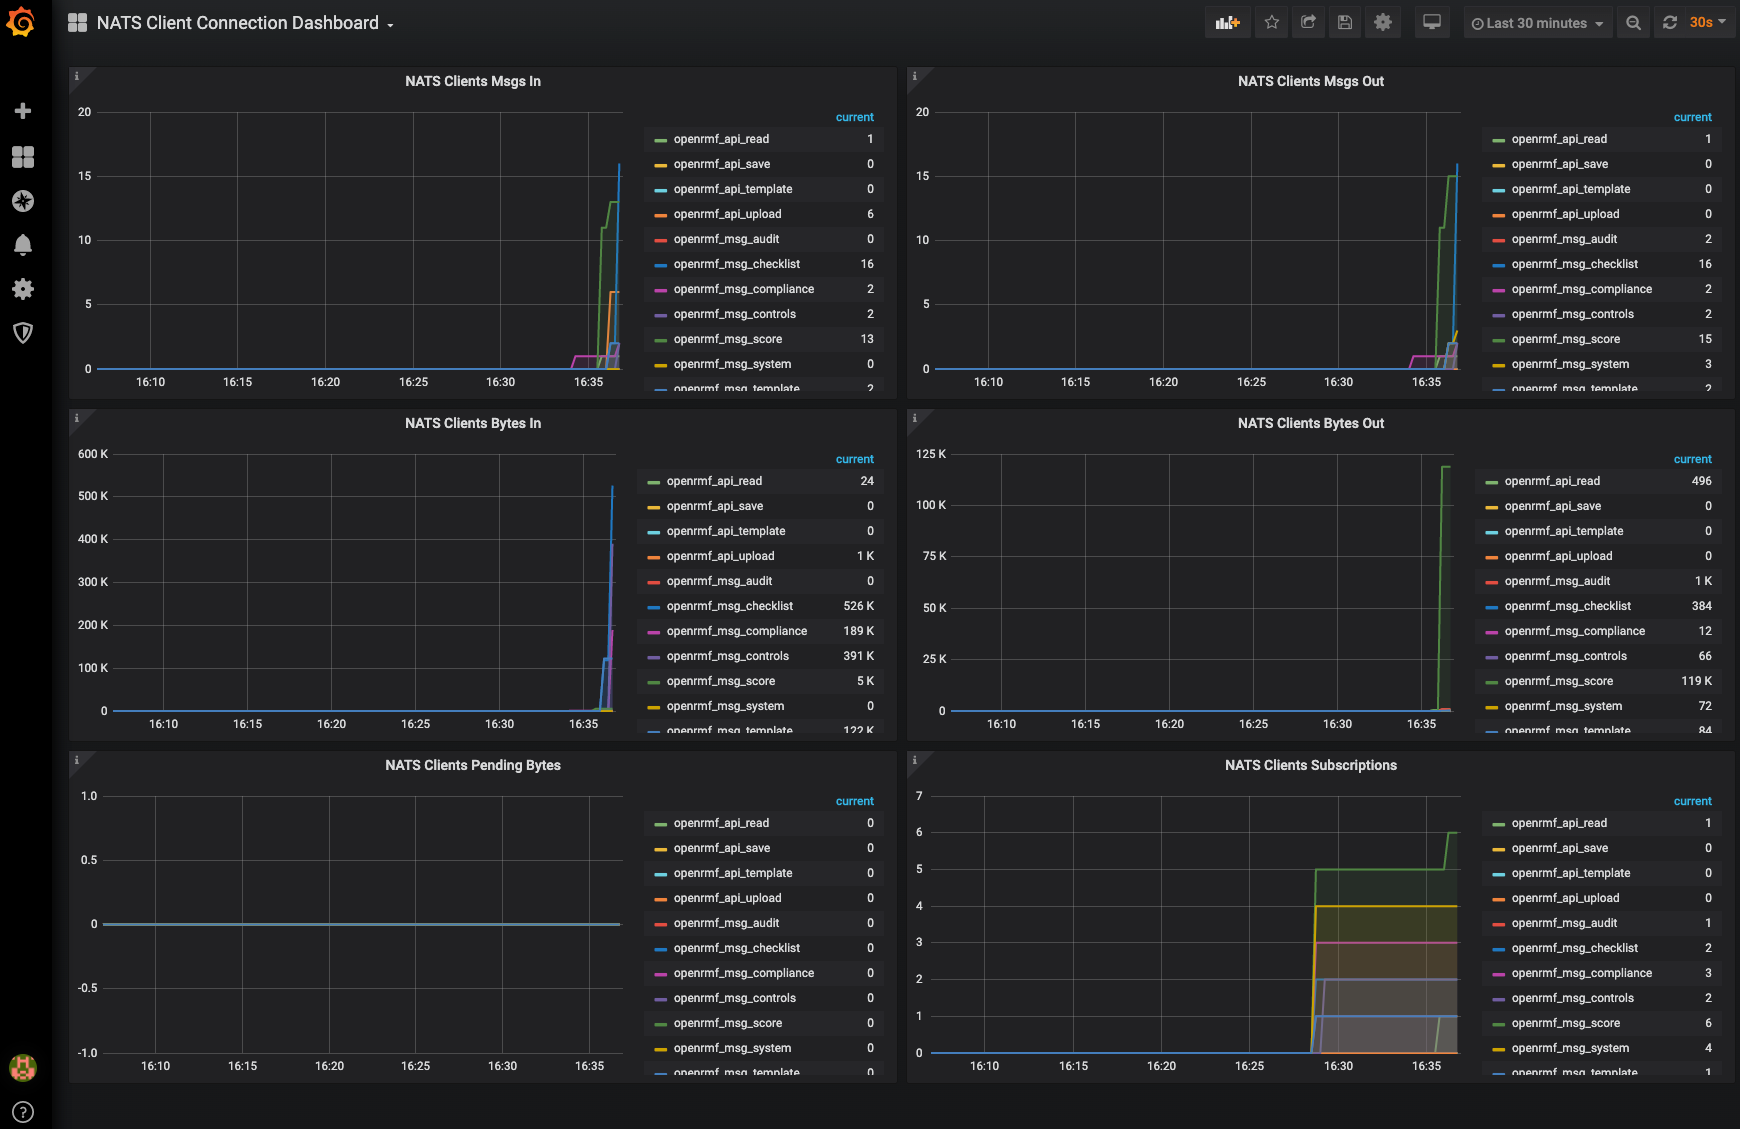Toggle openrmf_api_read series in Msgs In legend
The image size is (1740, 1129).
721,139
